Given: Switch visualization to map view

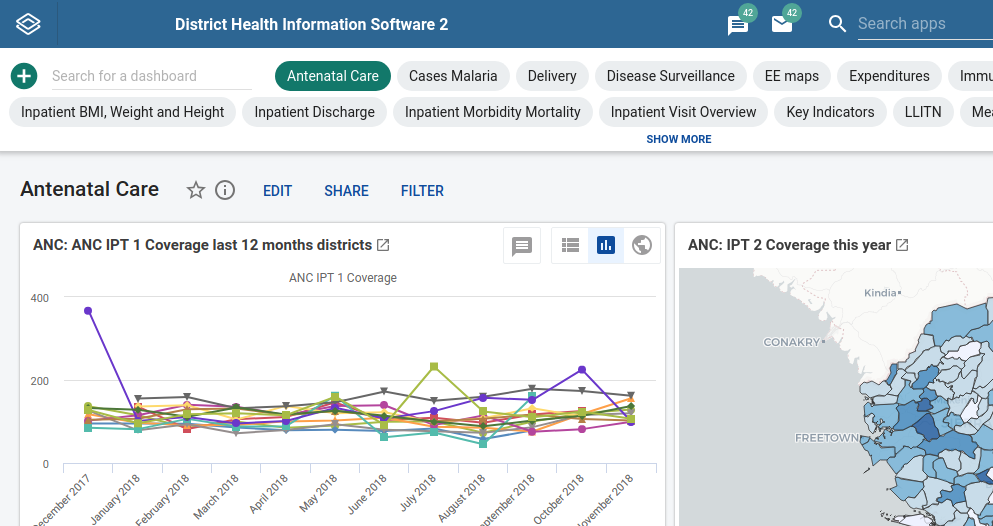Looking at the screenshot, I should (x=641, y=245).
